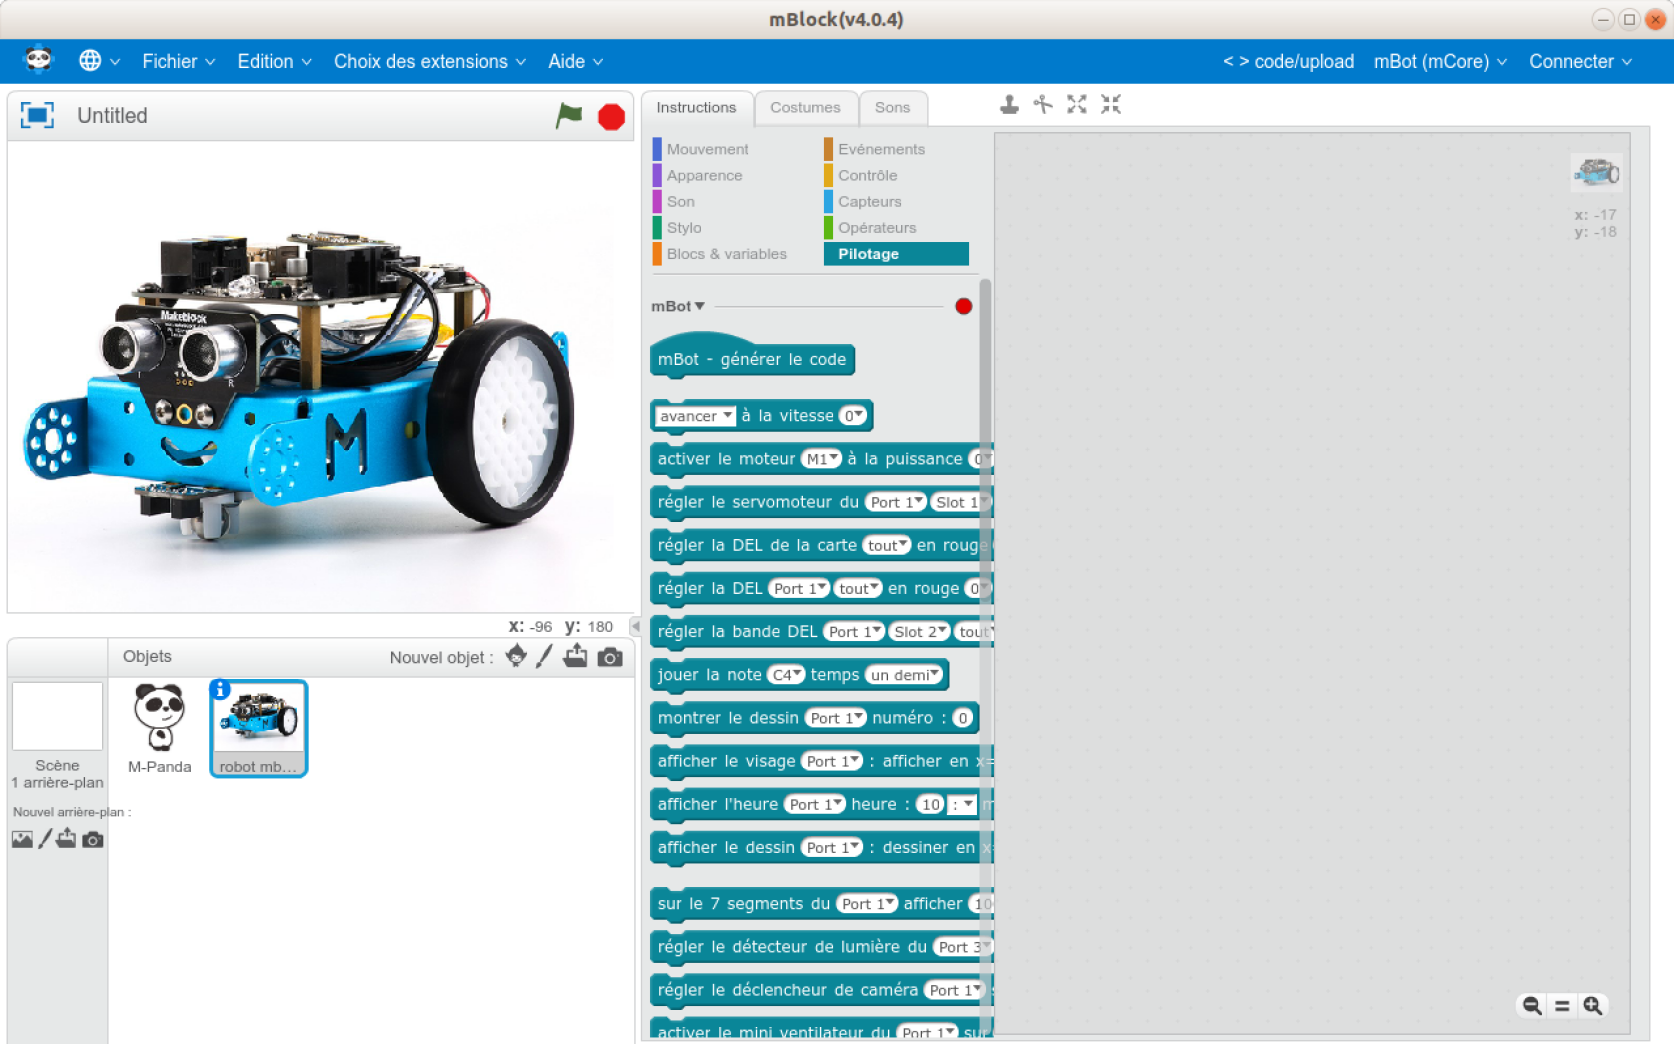The image size is (1674, 1044).
Task: Select the Son block category
Action: tap(680, 201)
